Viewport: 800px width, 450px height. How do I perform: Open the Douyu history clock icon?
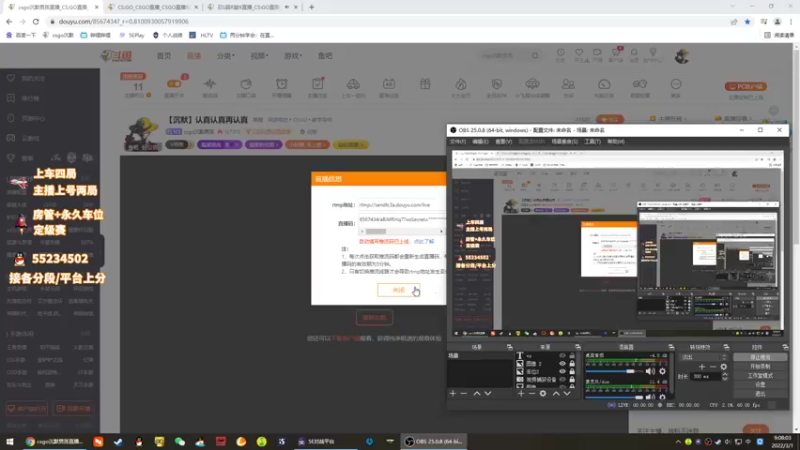pyautogui.click(x=560, y=53)
